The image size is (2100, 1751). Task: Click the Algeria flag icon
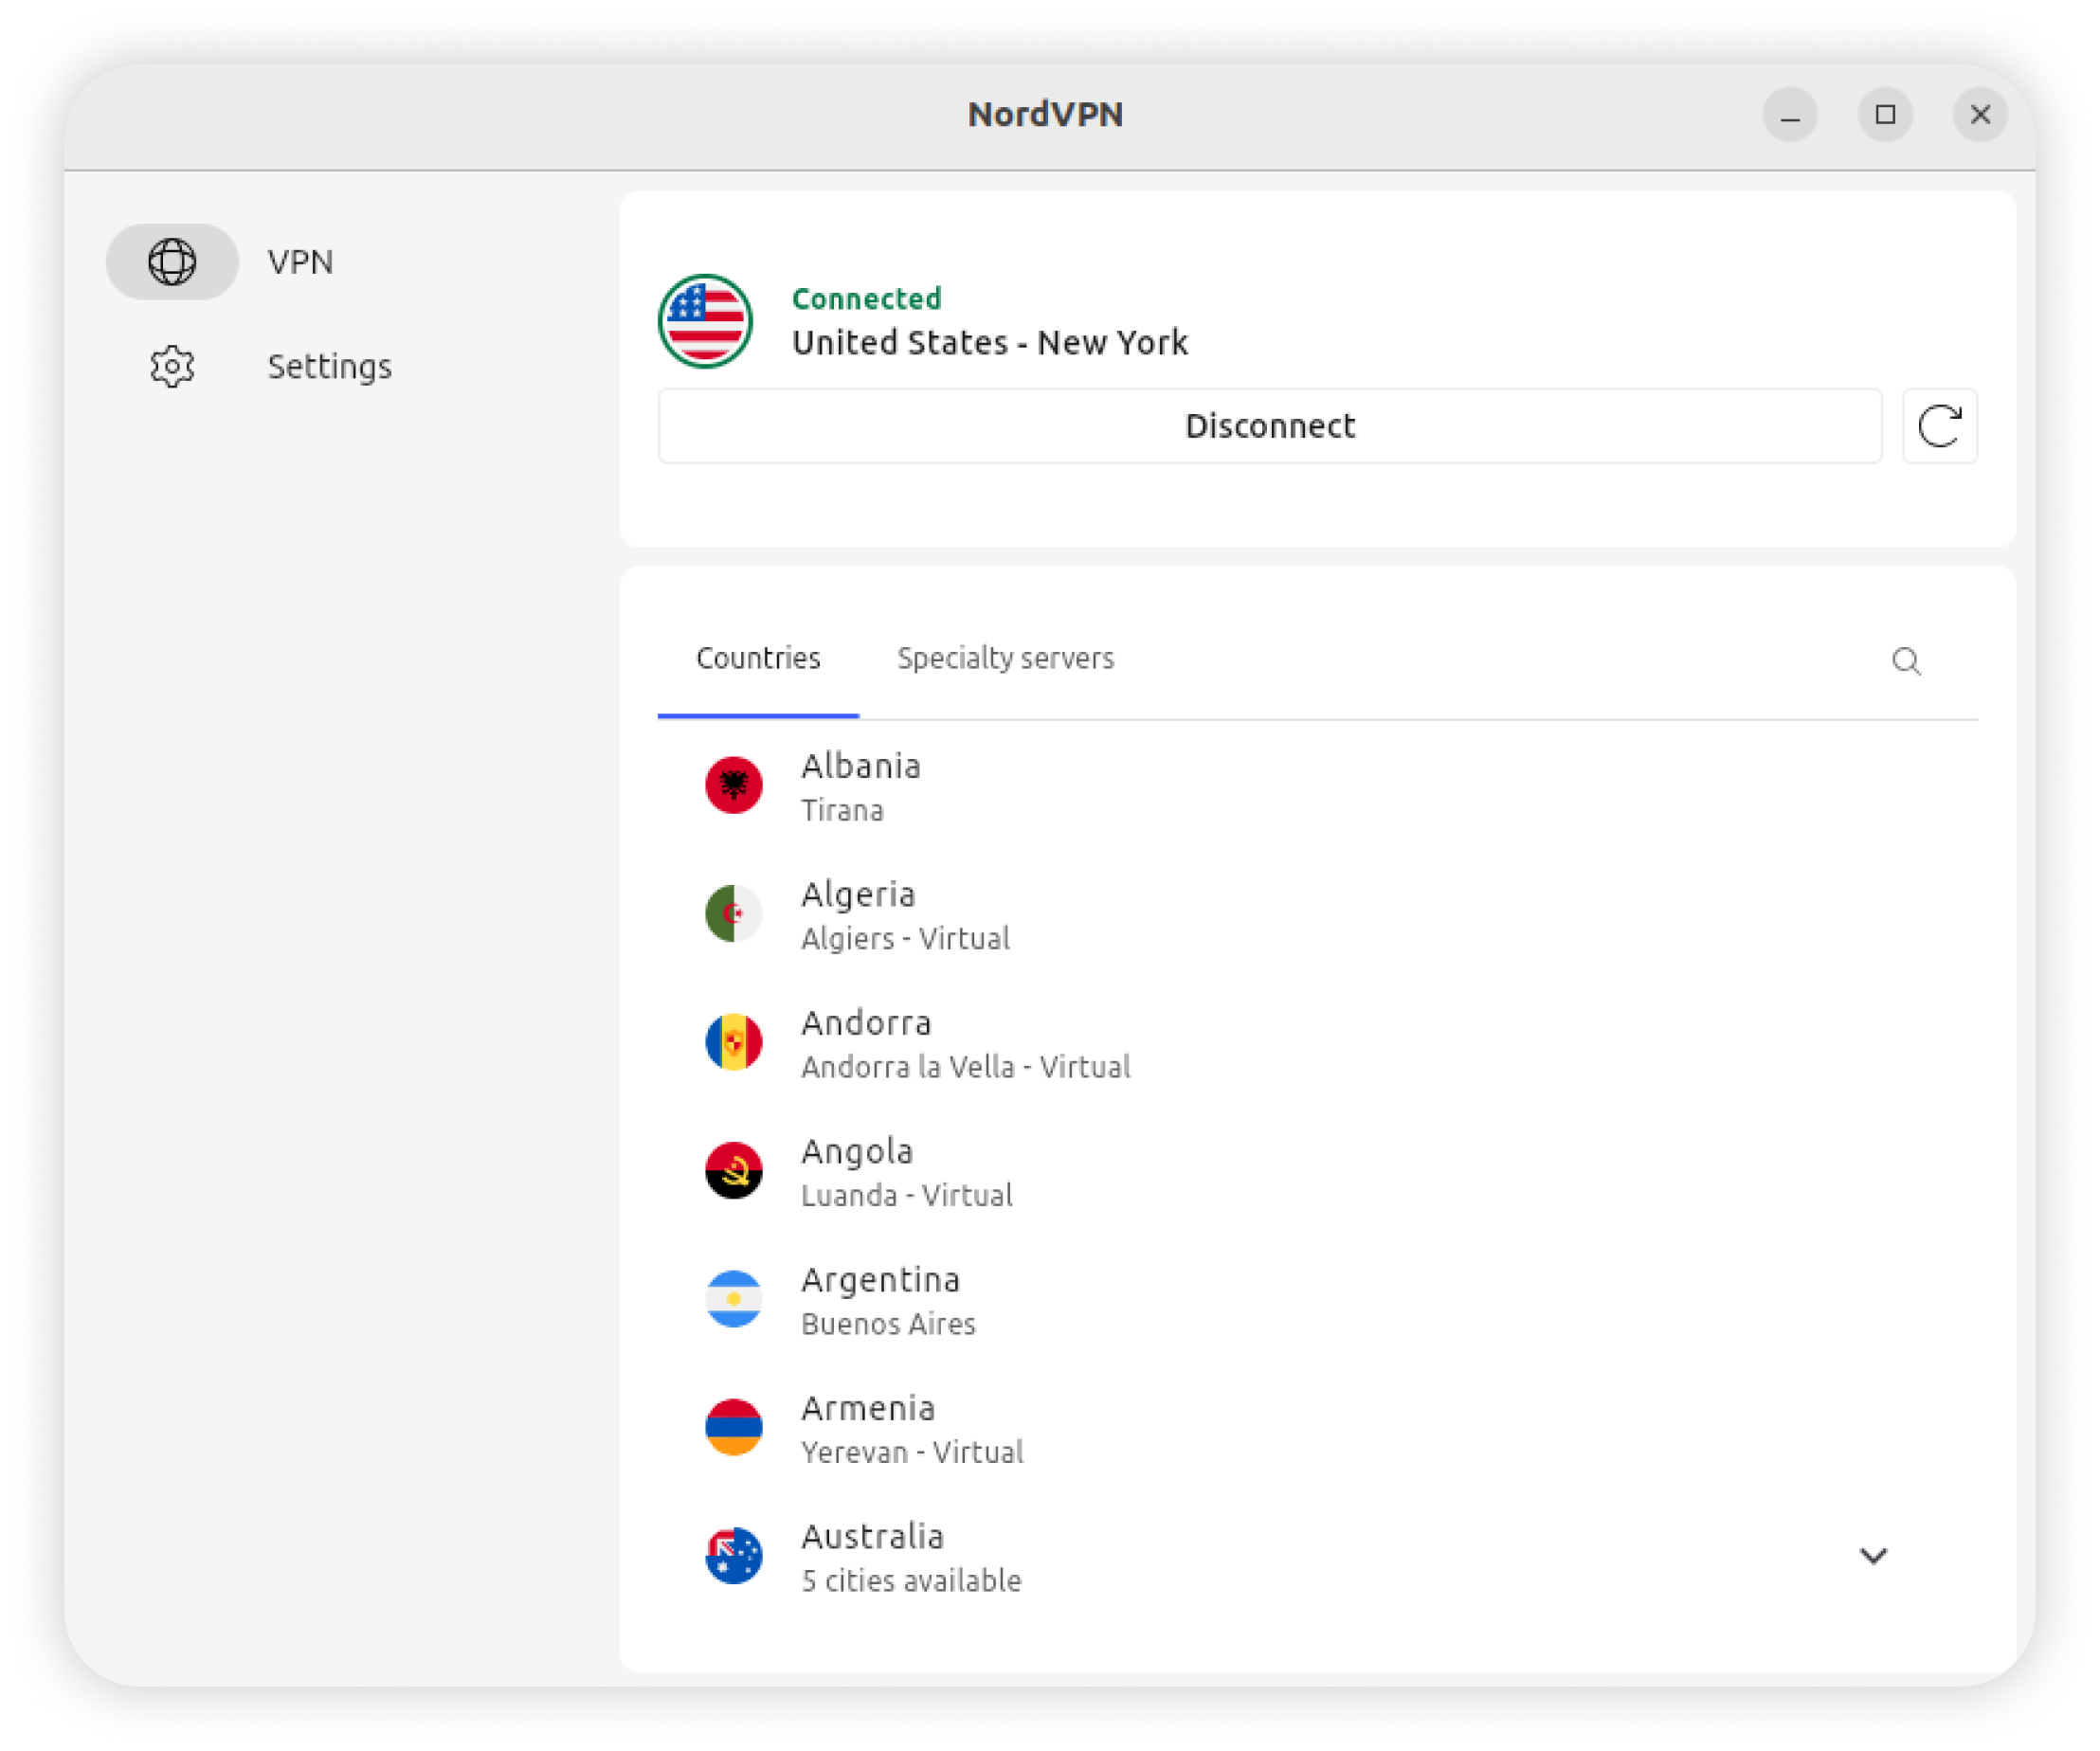(733, 913)
